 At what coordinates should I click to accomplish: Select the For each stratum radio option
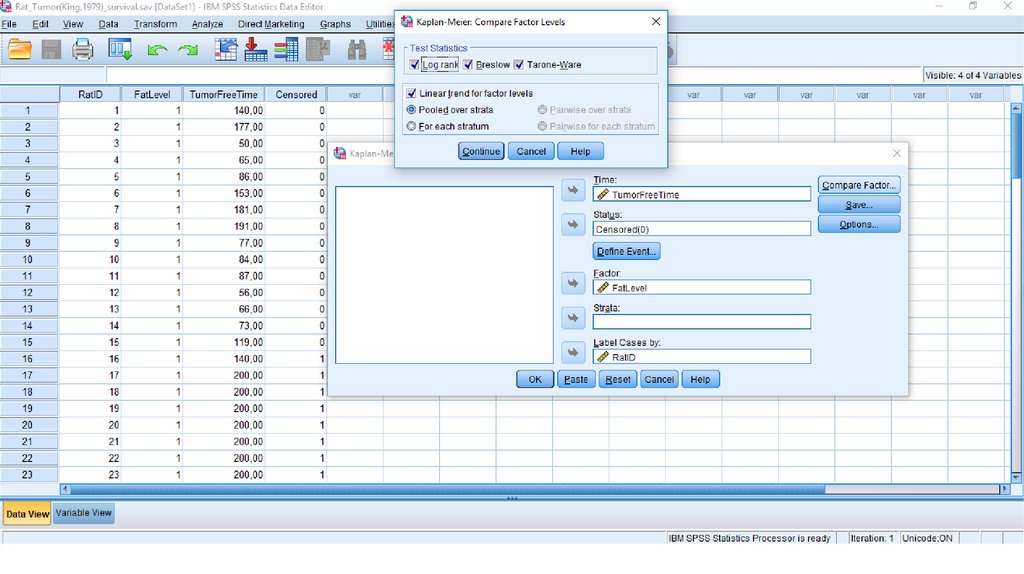pos(411,126)
